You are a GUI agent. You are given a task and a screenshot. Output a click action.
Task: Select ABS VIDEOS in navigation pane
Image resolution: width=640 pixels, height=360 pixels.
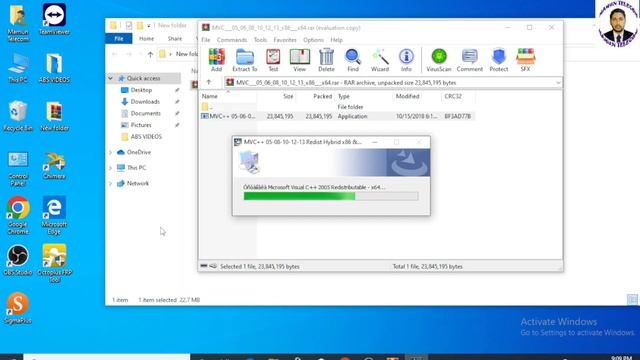point(145,137)
